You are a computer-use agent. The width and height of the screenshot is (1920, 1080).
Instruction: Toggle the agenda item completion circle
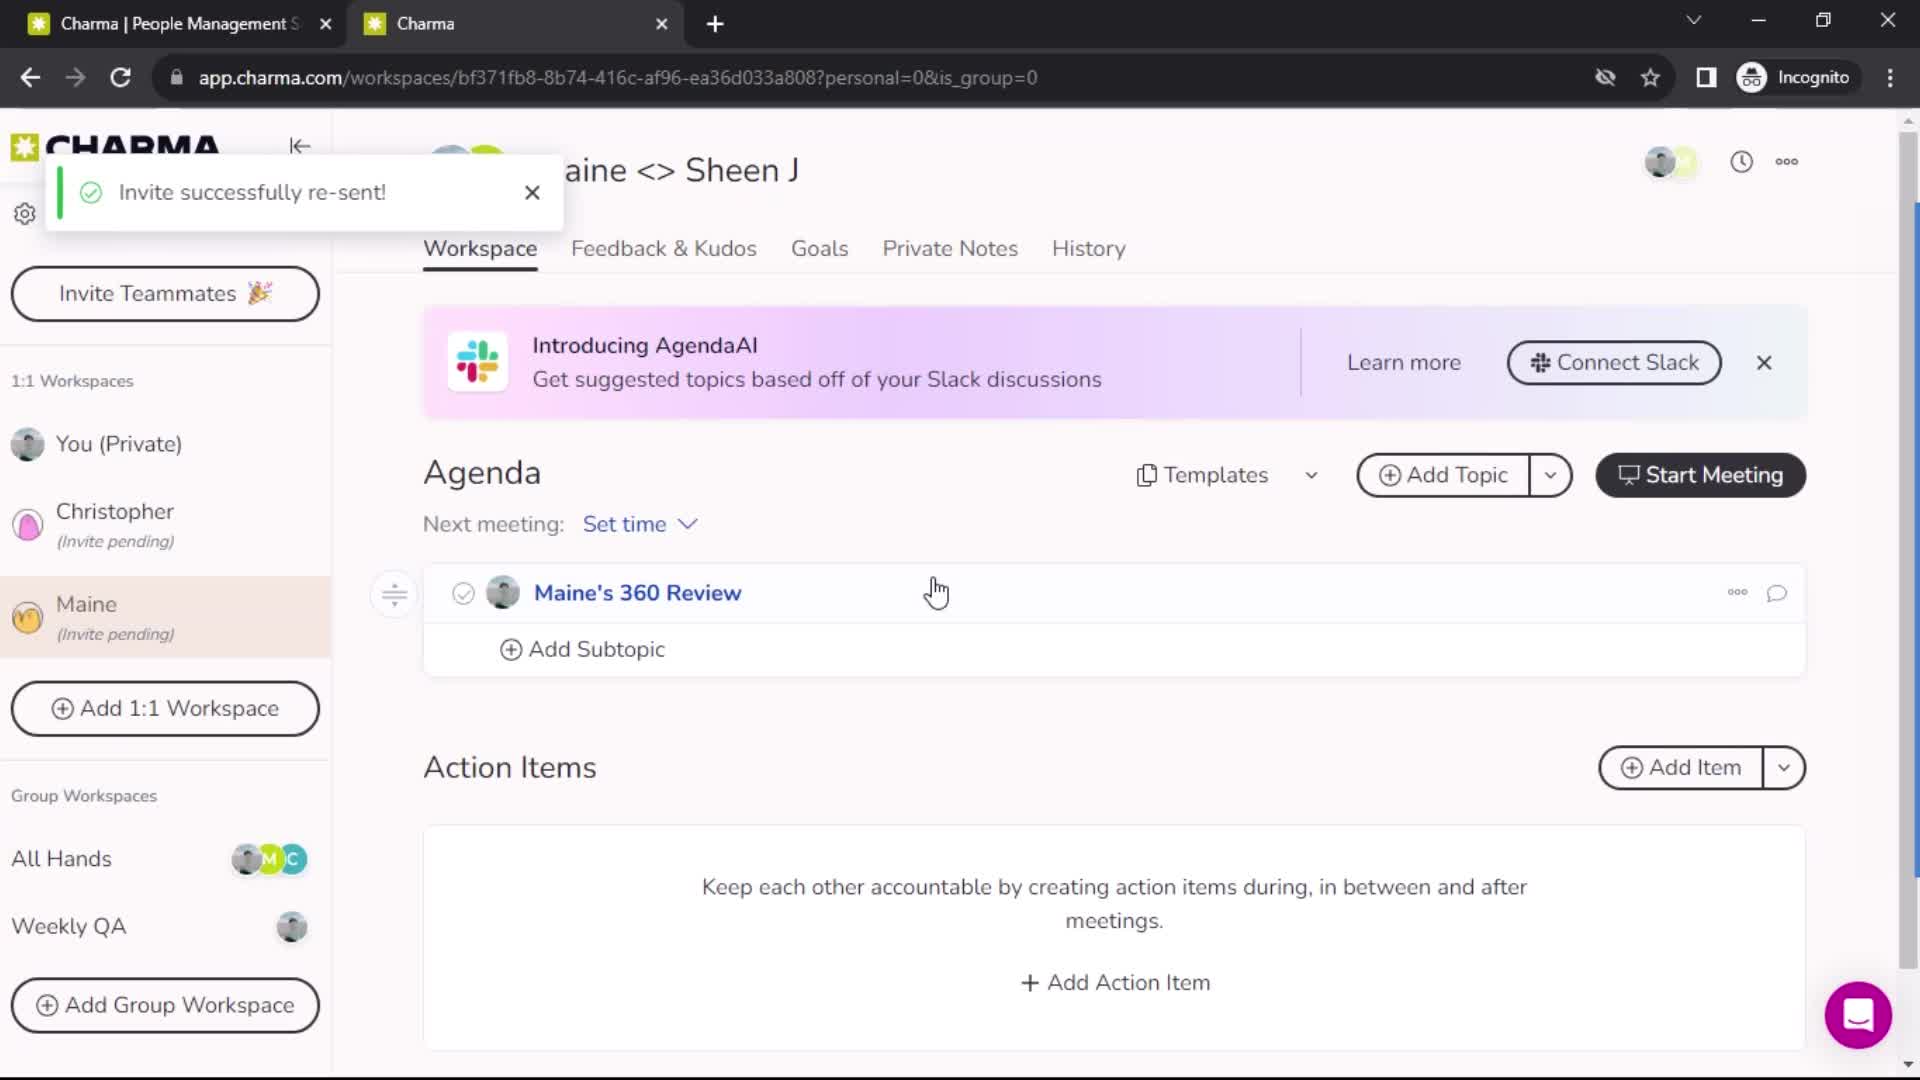point(463,592)
